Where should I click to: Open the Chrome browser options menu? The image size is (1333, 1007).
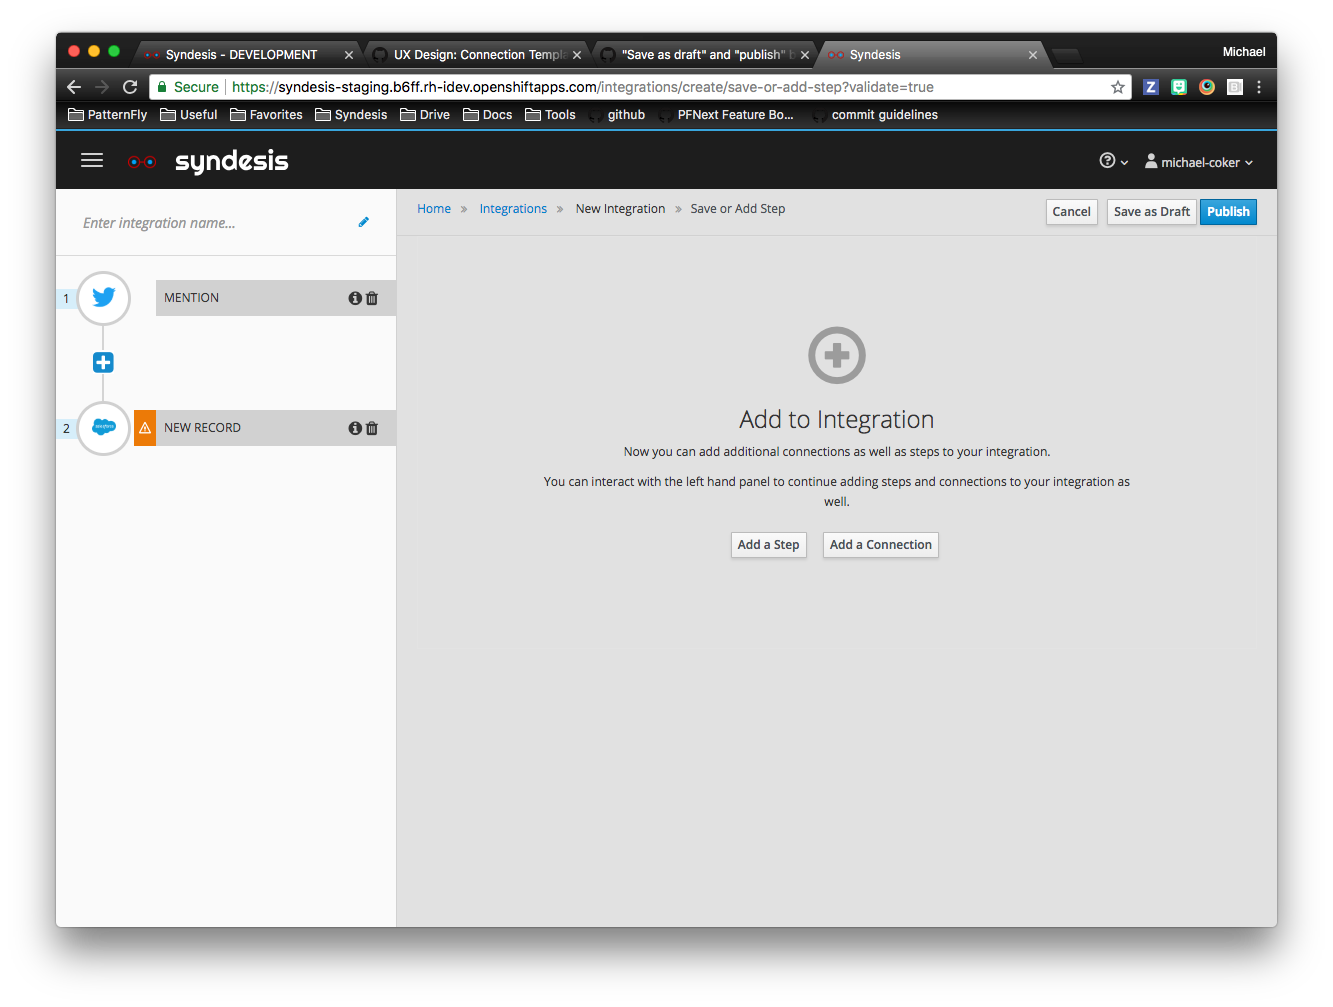[1259, 87]
